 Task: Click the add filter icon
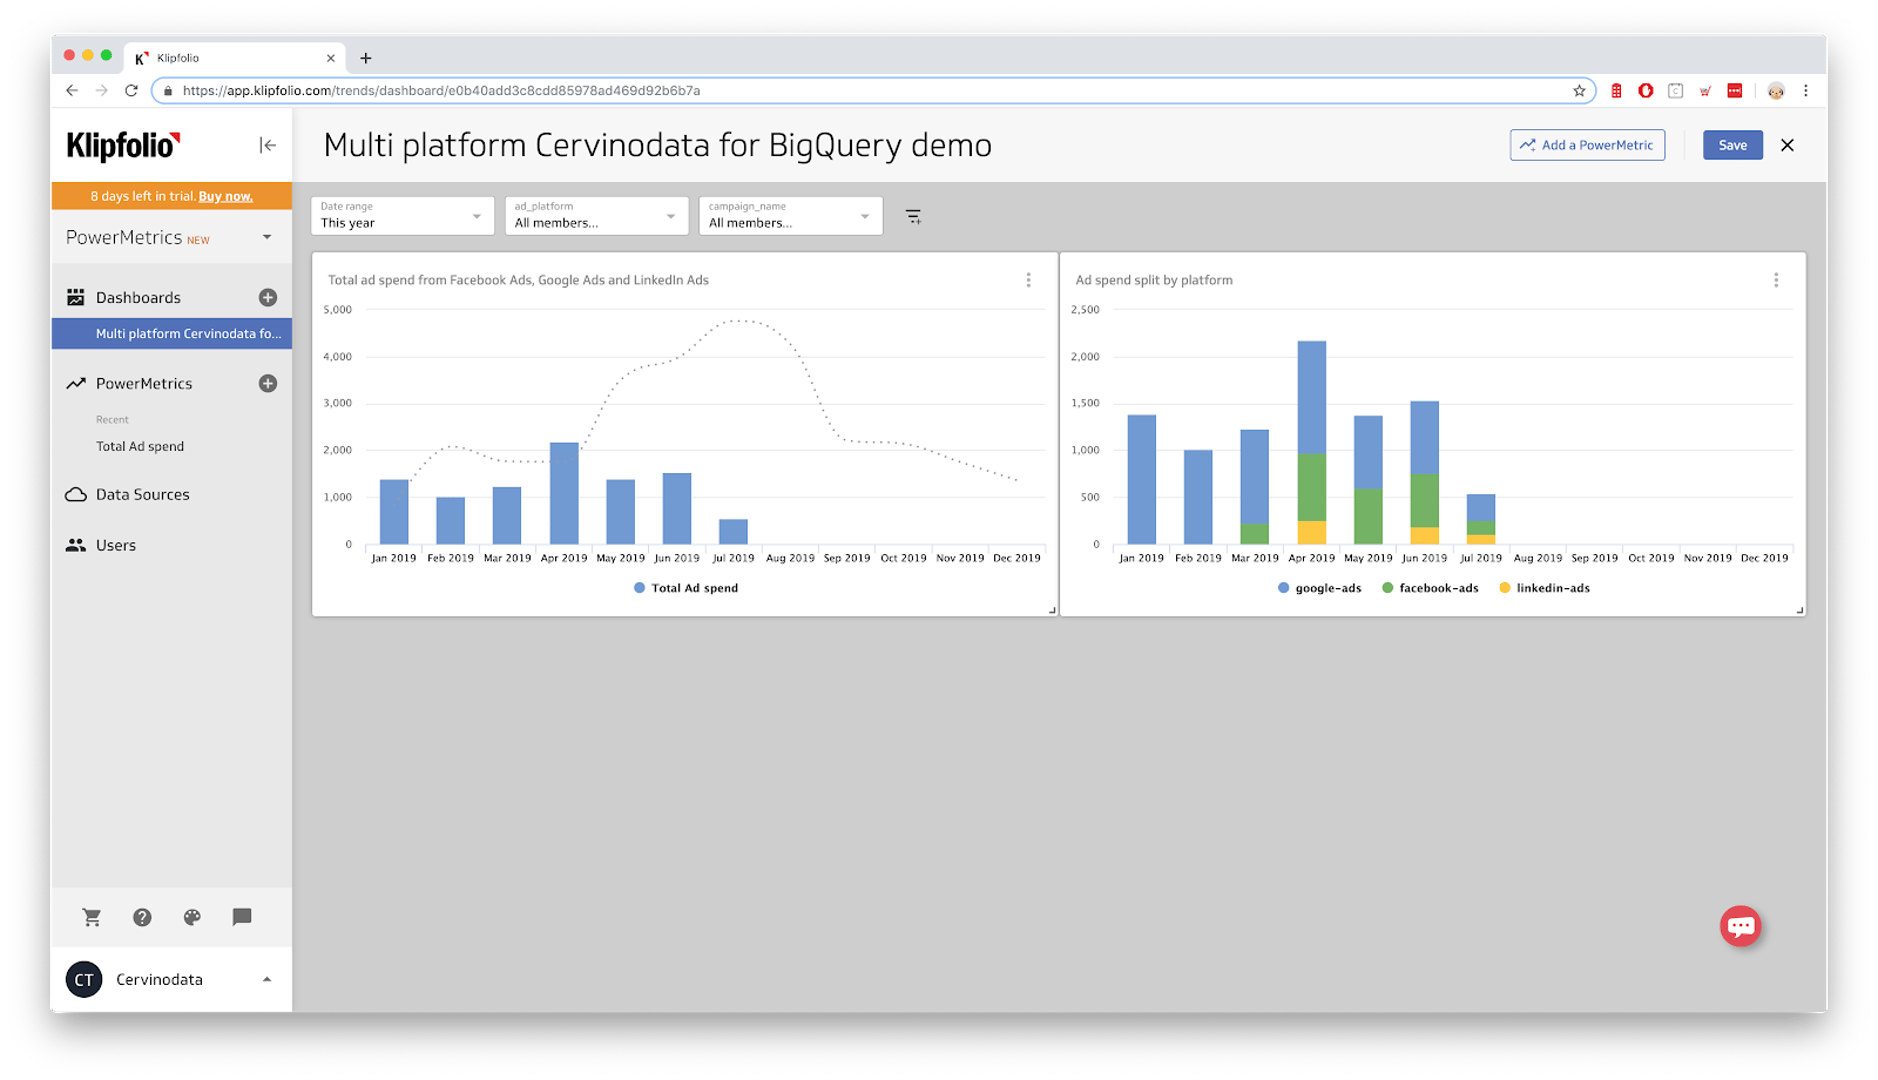(913, 216)
